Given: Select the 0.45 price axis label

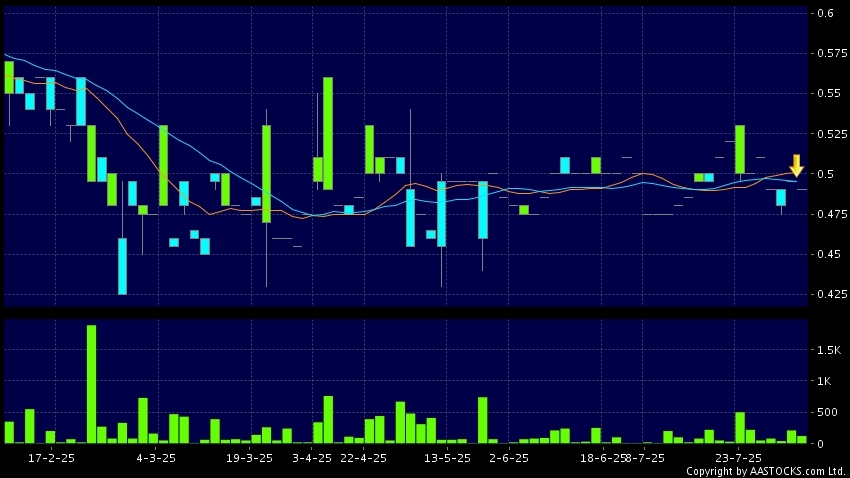Looking at the screenshot, I should pyautogui.click(x=829, y=254).
